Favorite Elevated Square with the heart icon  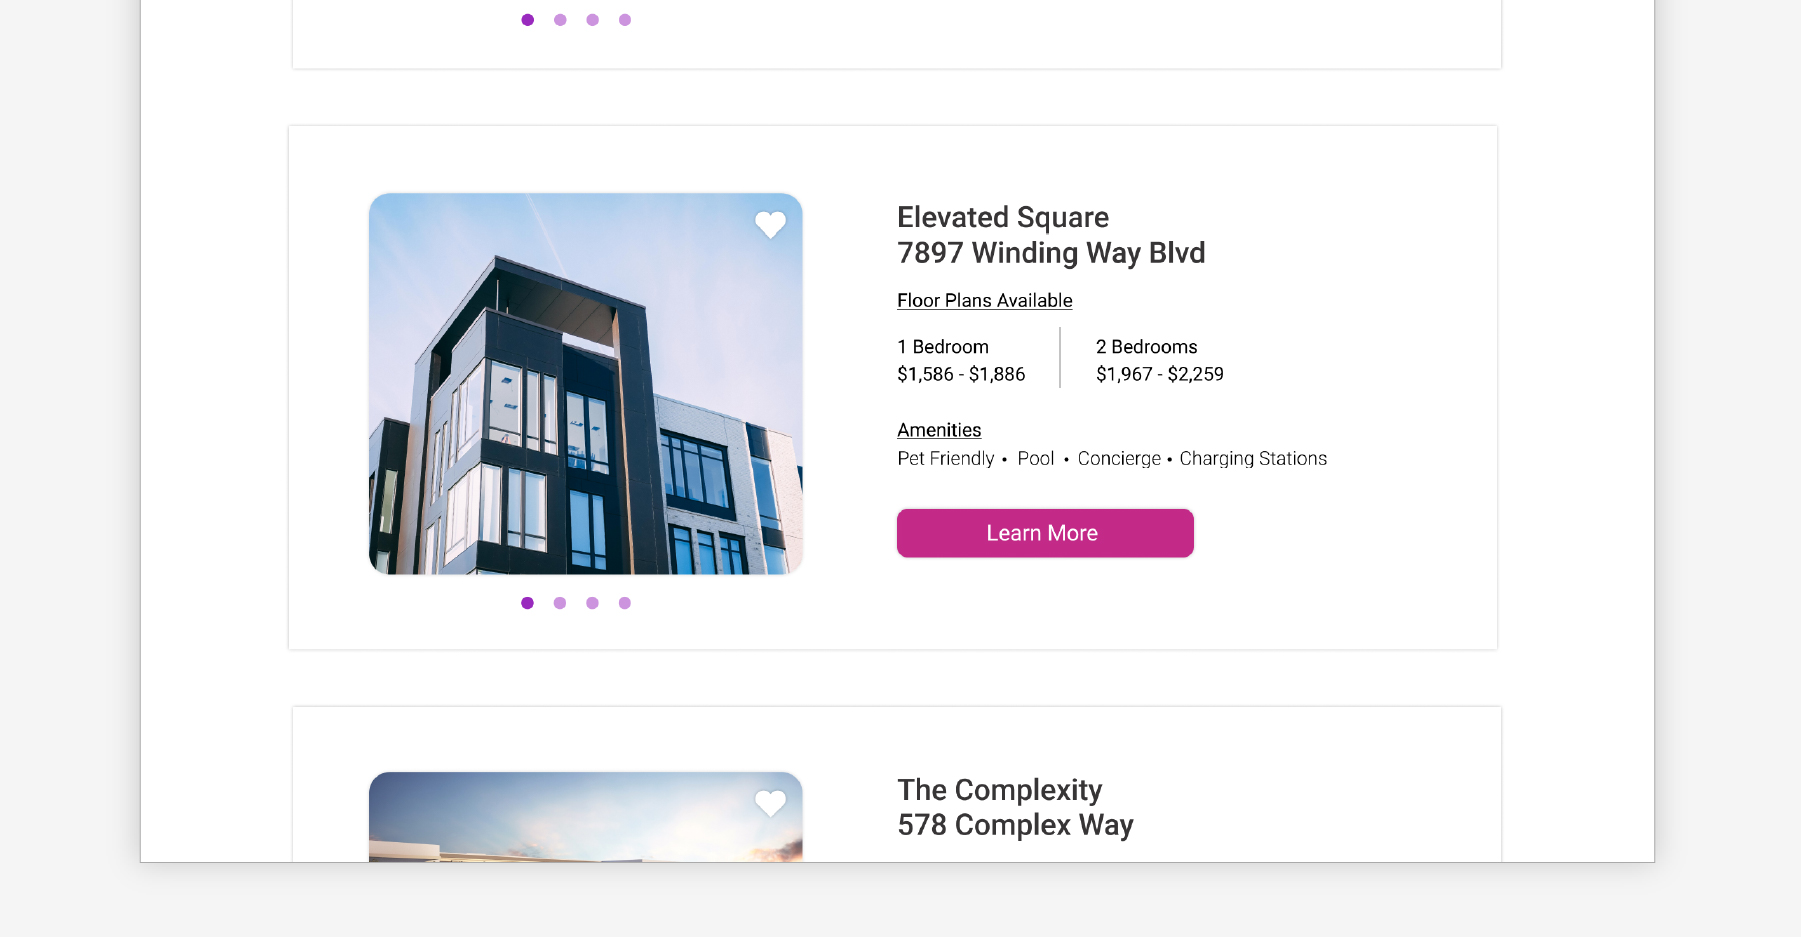770,225
